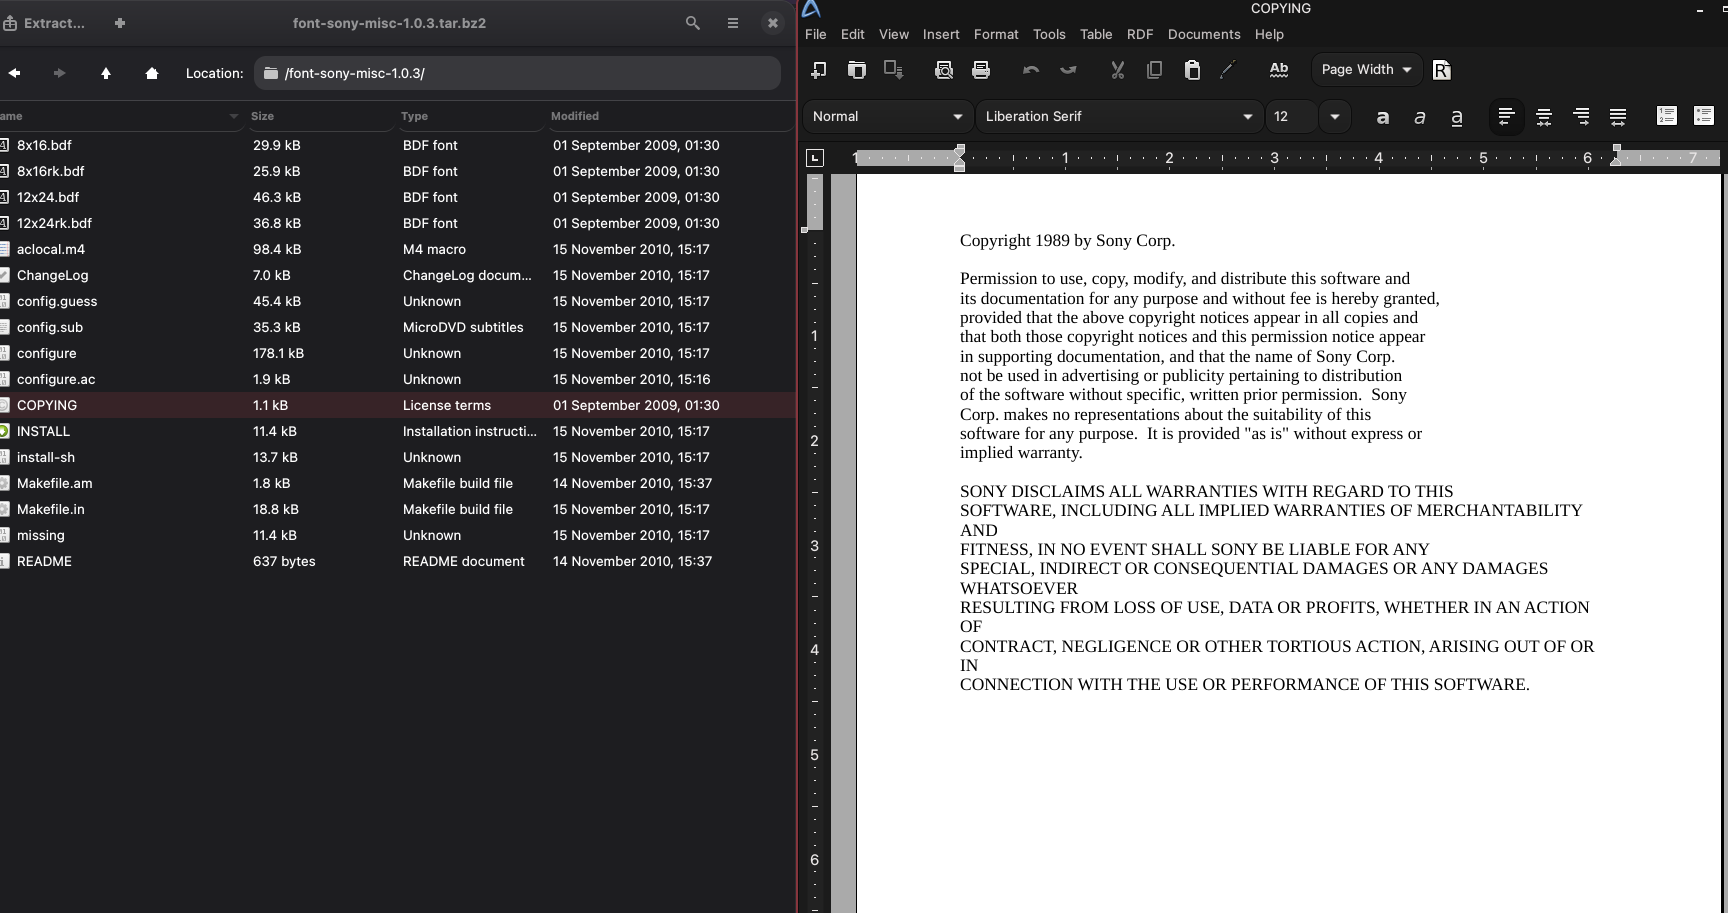Click the Location path field
The image size is (1728, 913).
(x=517, y=73)
